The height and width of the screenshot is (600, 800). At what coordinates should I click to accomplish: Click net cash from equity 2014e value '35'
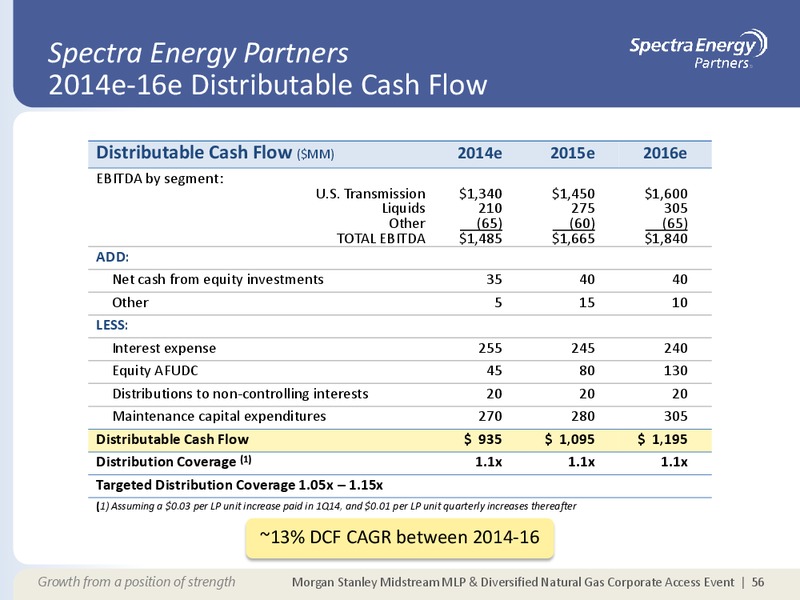494,280
